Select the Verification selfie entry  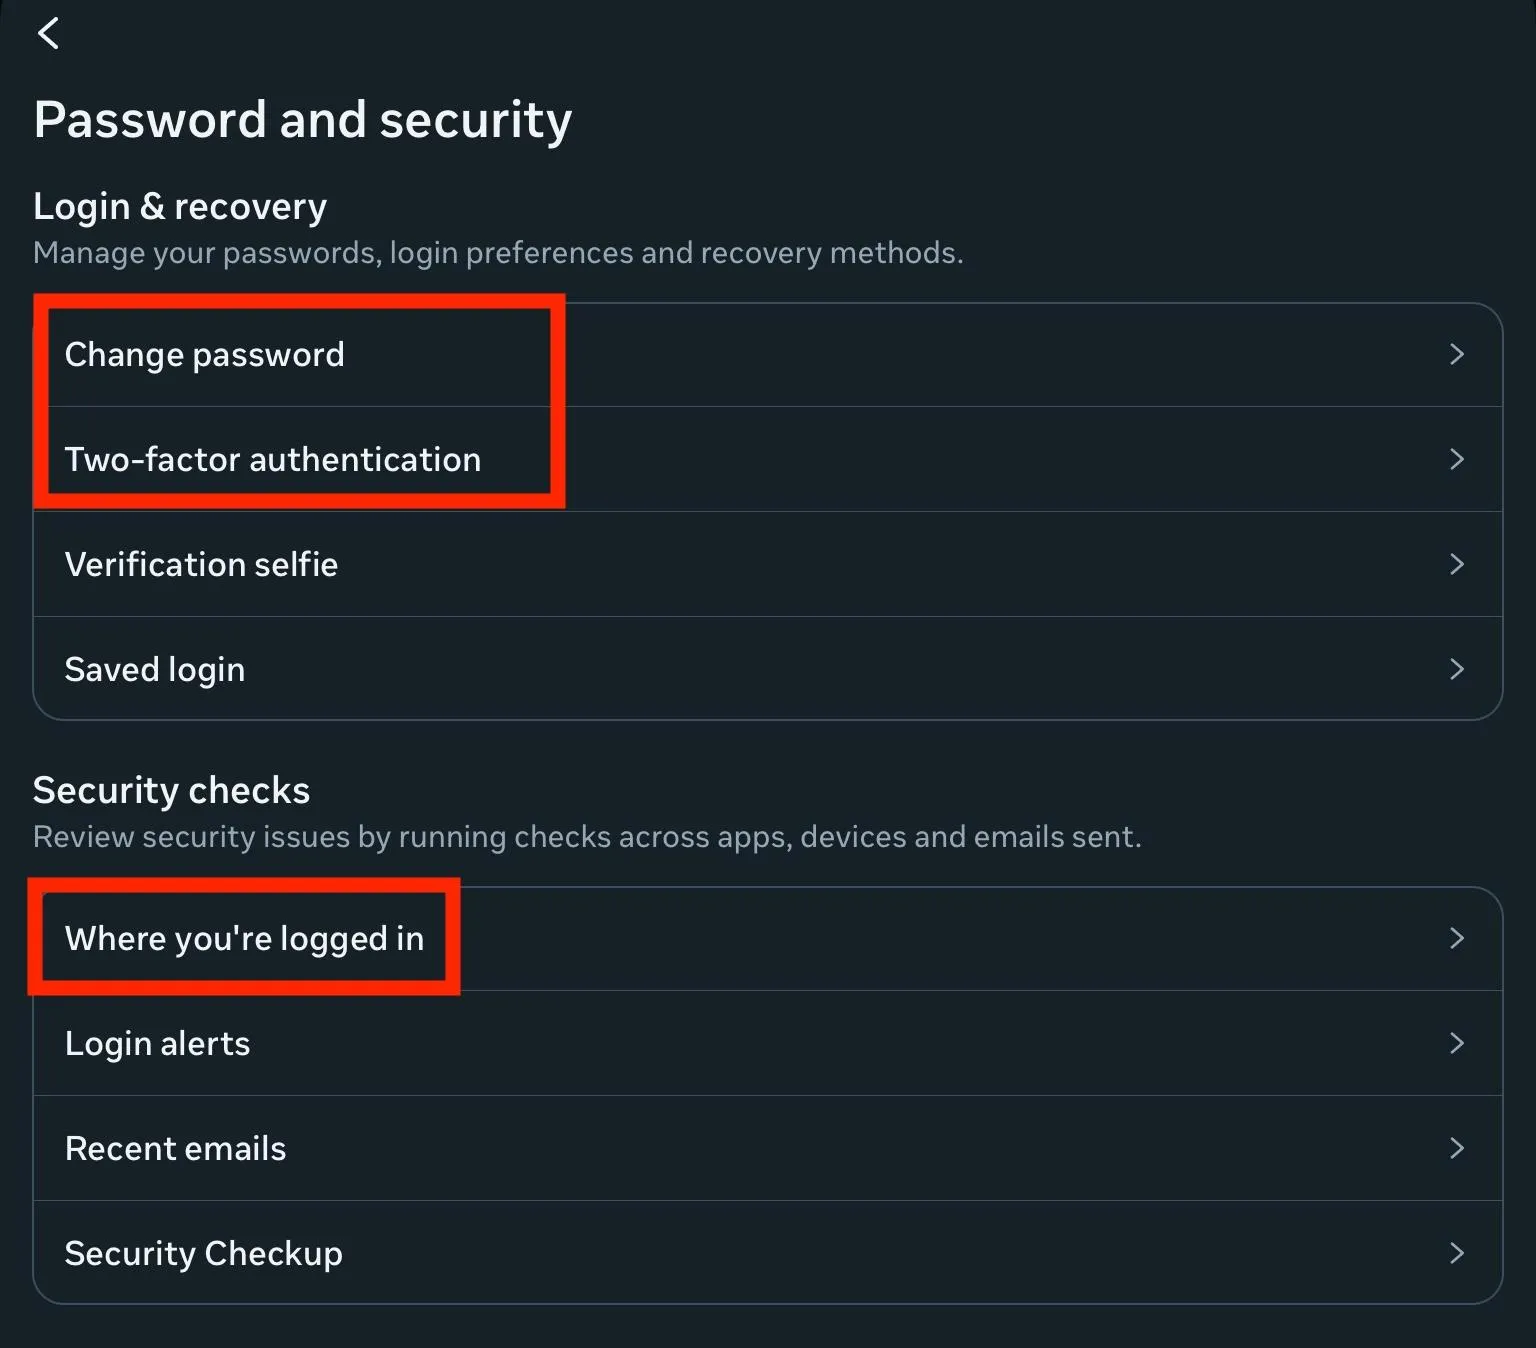pos(201,565)
